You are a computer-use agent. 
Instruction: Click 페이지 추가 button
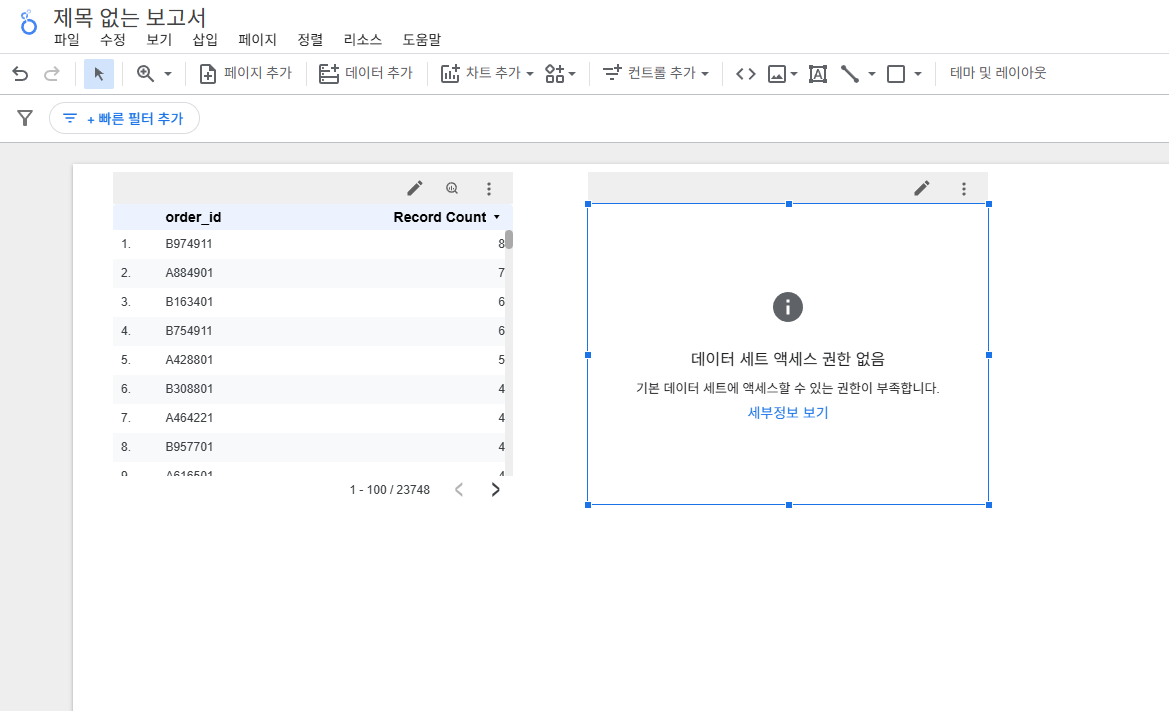pos(245,74)
